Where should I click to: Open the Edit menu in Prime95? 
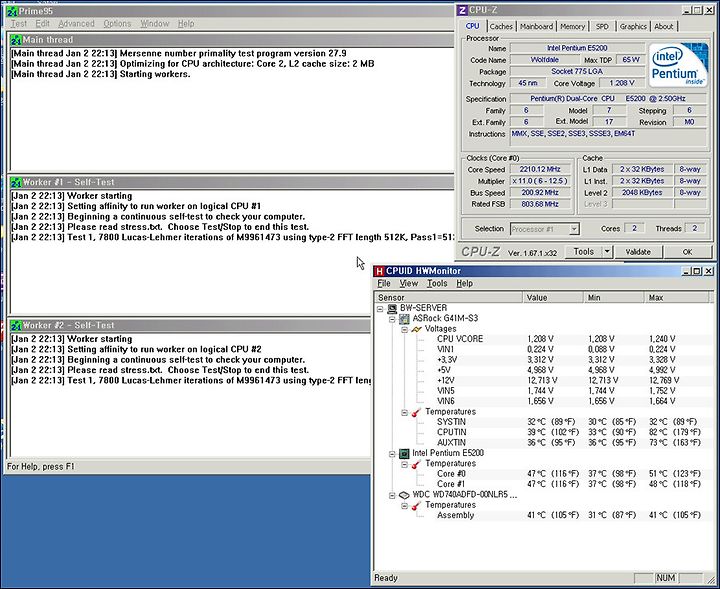click(42, 23)
